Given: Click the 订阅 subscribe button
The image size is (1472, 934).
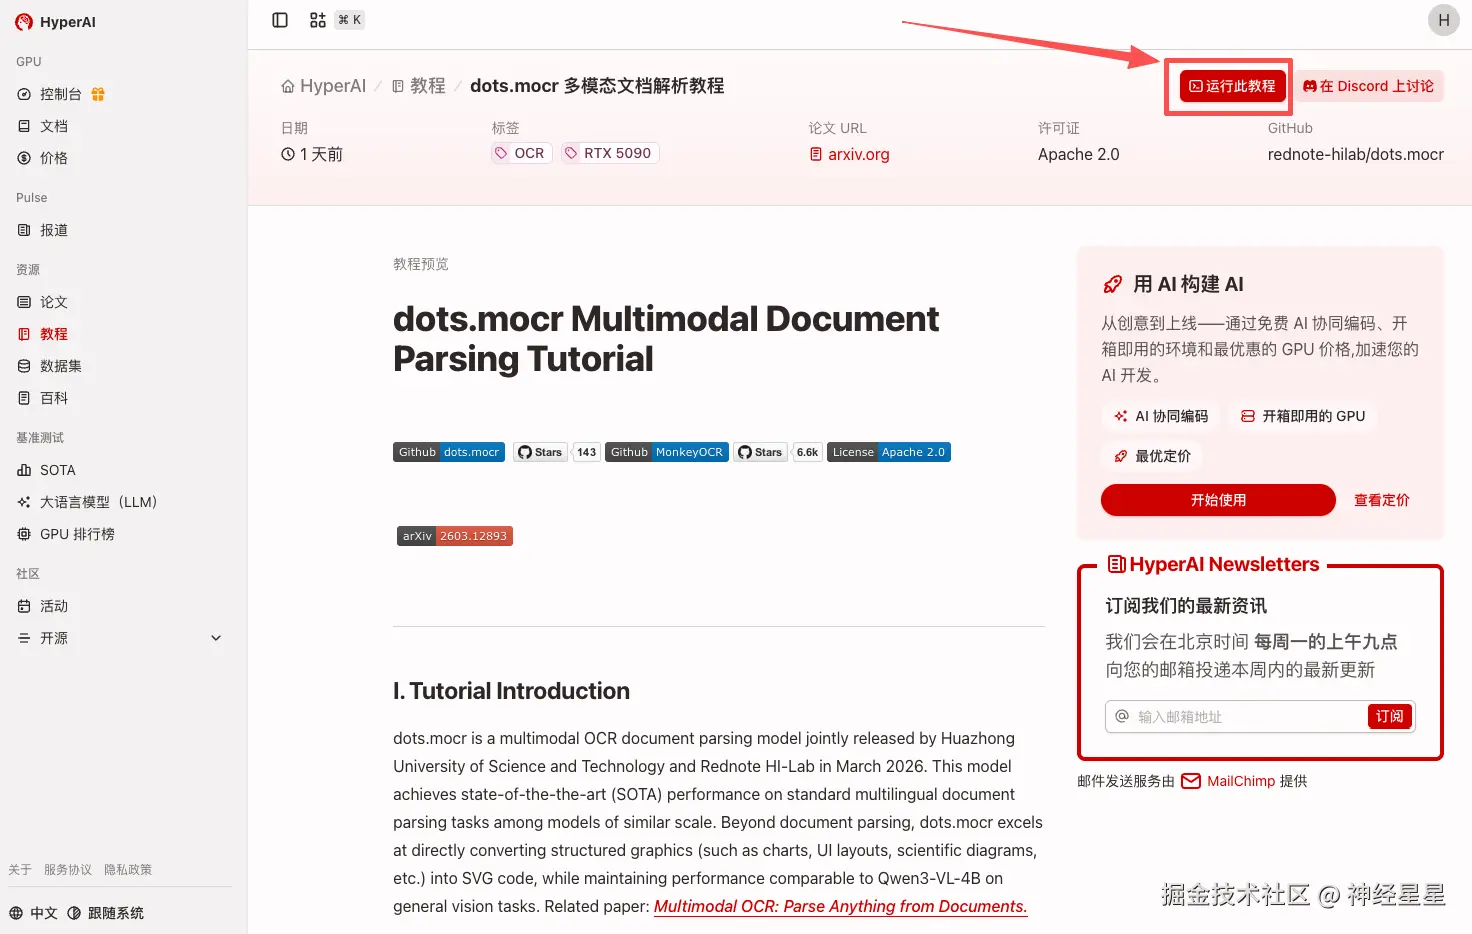Looking at the screenshot, I should [1389, 716].
